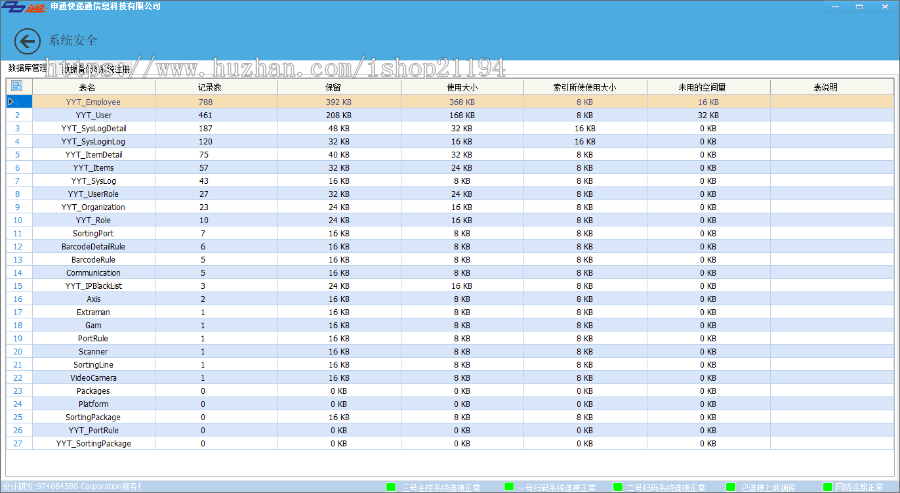
Task: Click the back arrow button
Action: [x=27, y=41]
